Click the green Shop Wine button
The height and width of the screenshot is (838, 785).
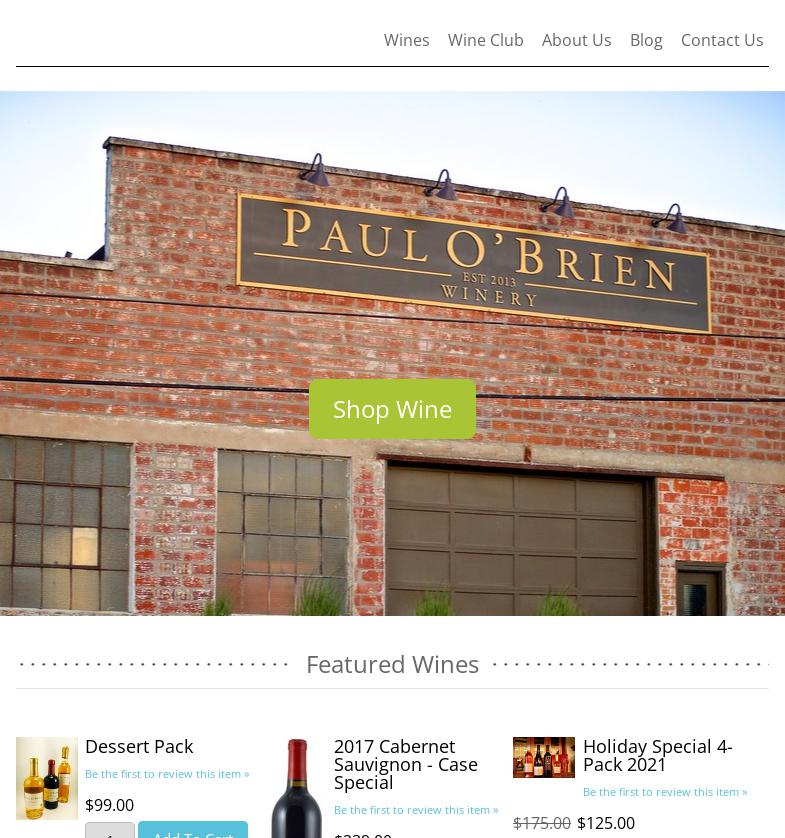(392, 409)
